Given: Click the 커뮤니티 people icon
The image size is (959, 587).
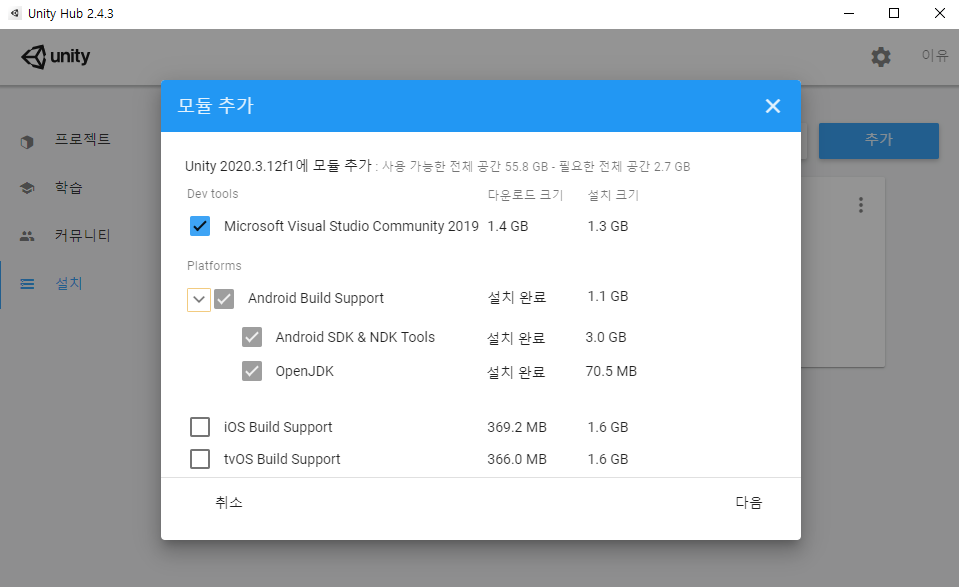Looking at the screenshot, I should (27, 236).
